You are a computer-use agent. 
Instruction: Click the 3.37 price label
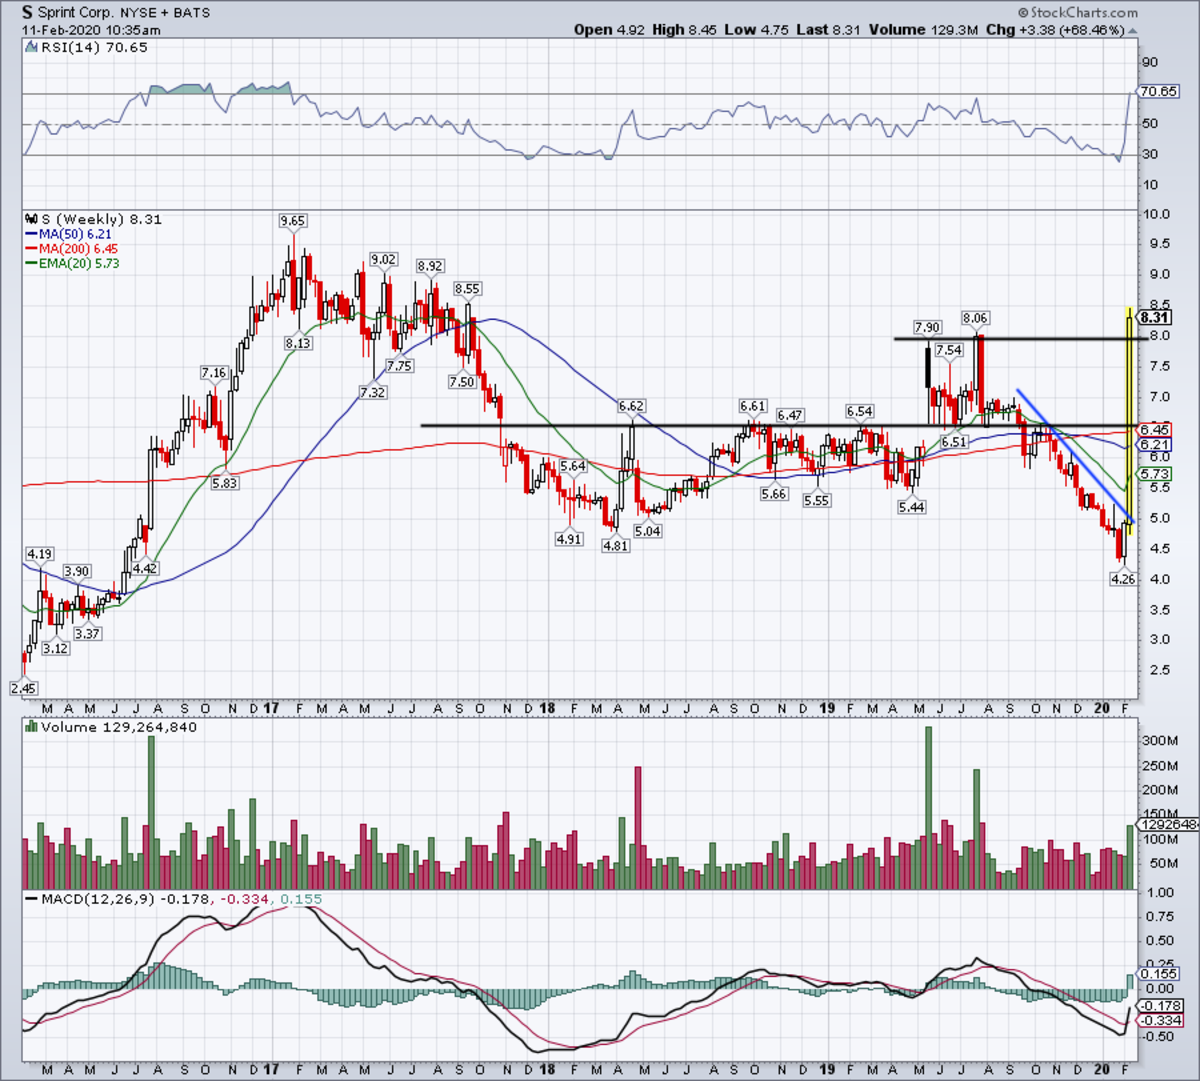(88, 633)
